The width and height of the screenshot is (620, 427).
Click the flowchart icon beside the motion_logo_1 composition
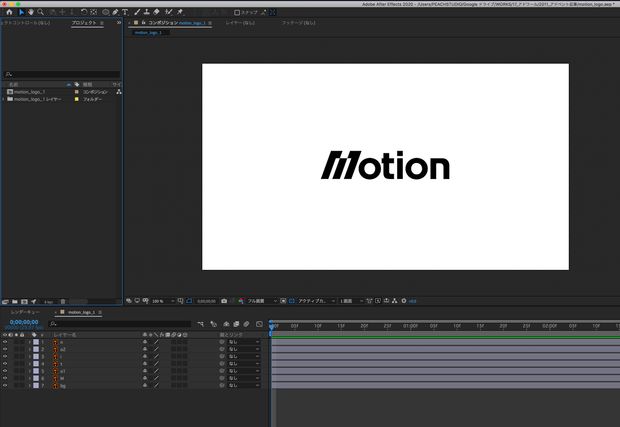(119, 92)
